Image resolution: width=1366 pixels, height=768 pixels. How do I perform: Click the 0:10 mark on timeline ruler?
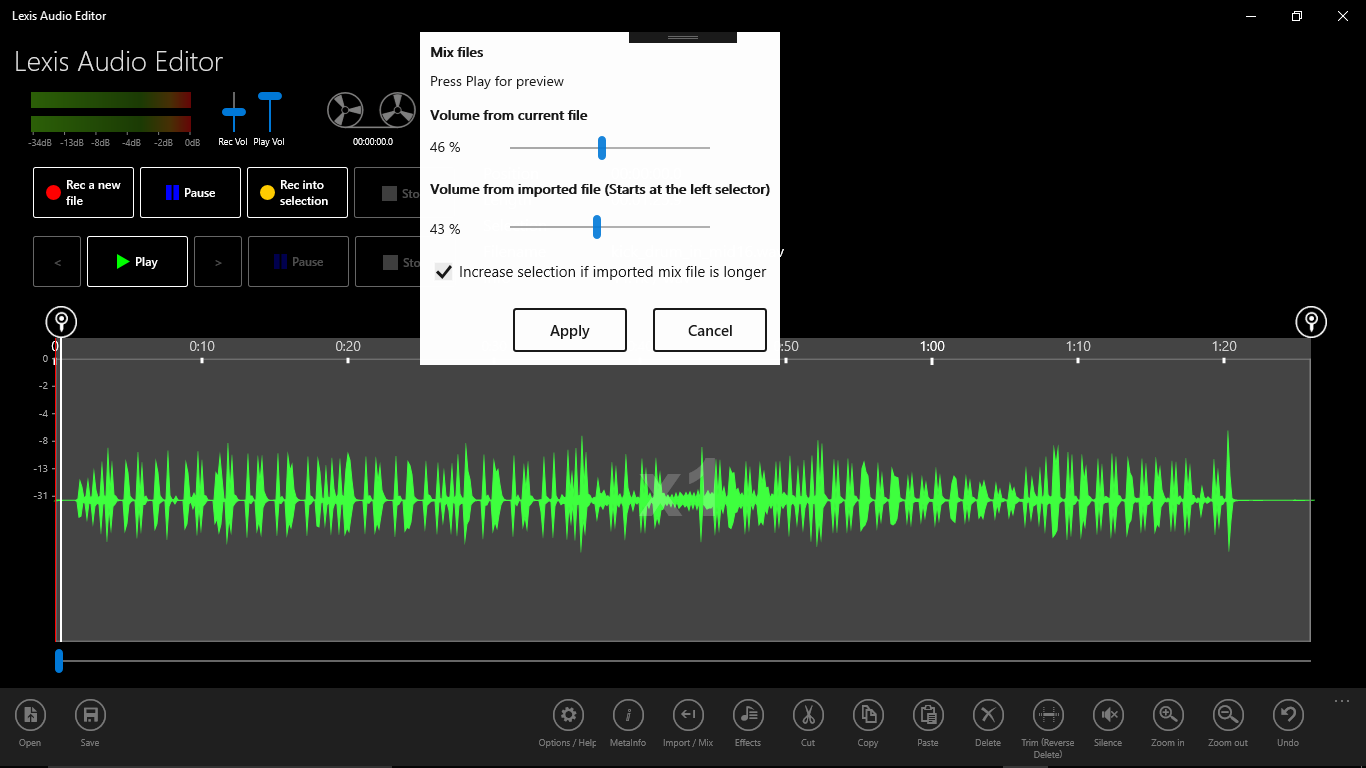point(202,346)
